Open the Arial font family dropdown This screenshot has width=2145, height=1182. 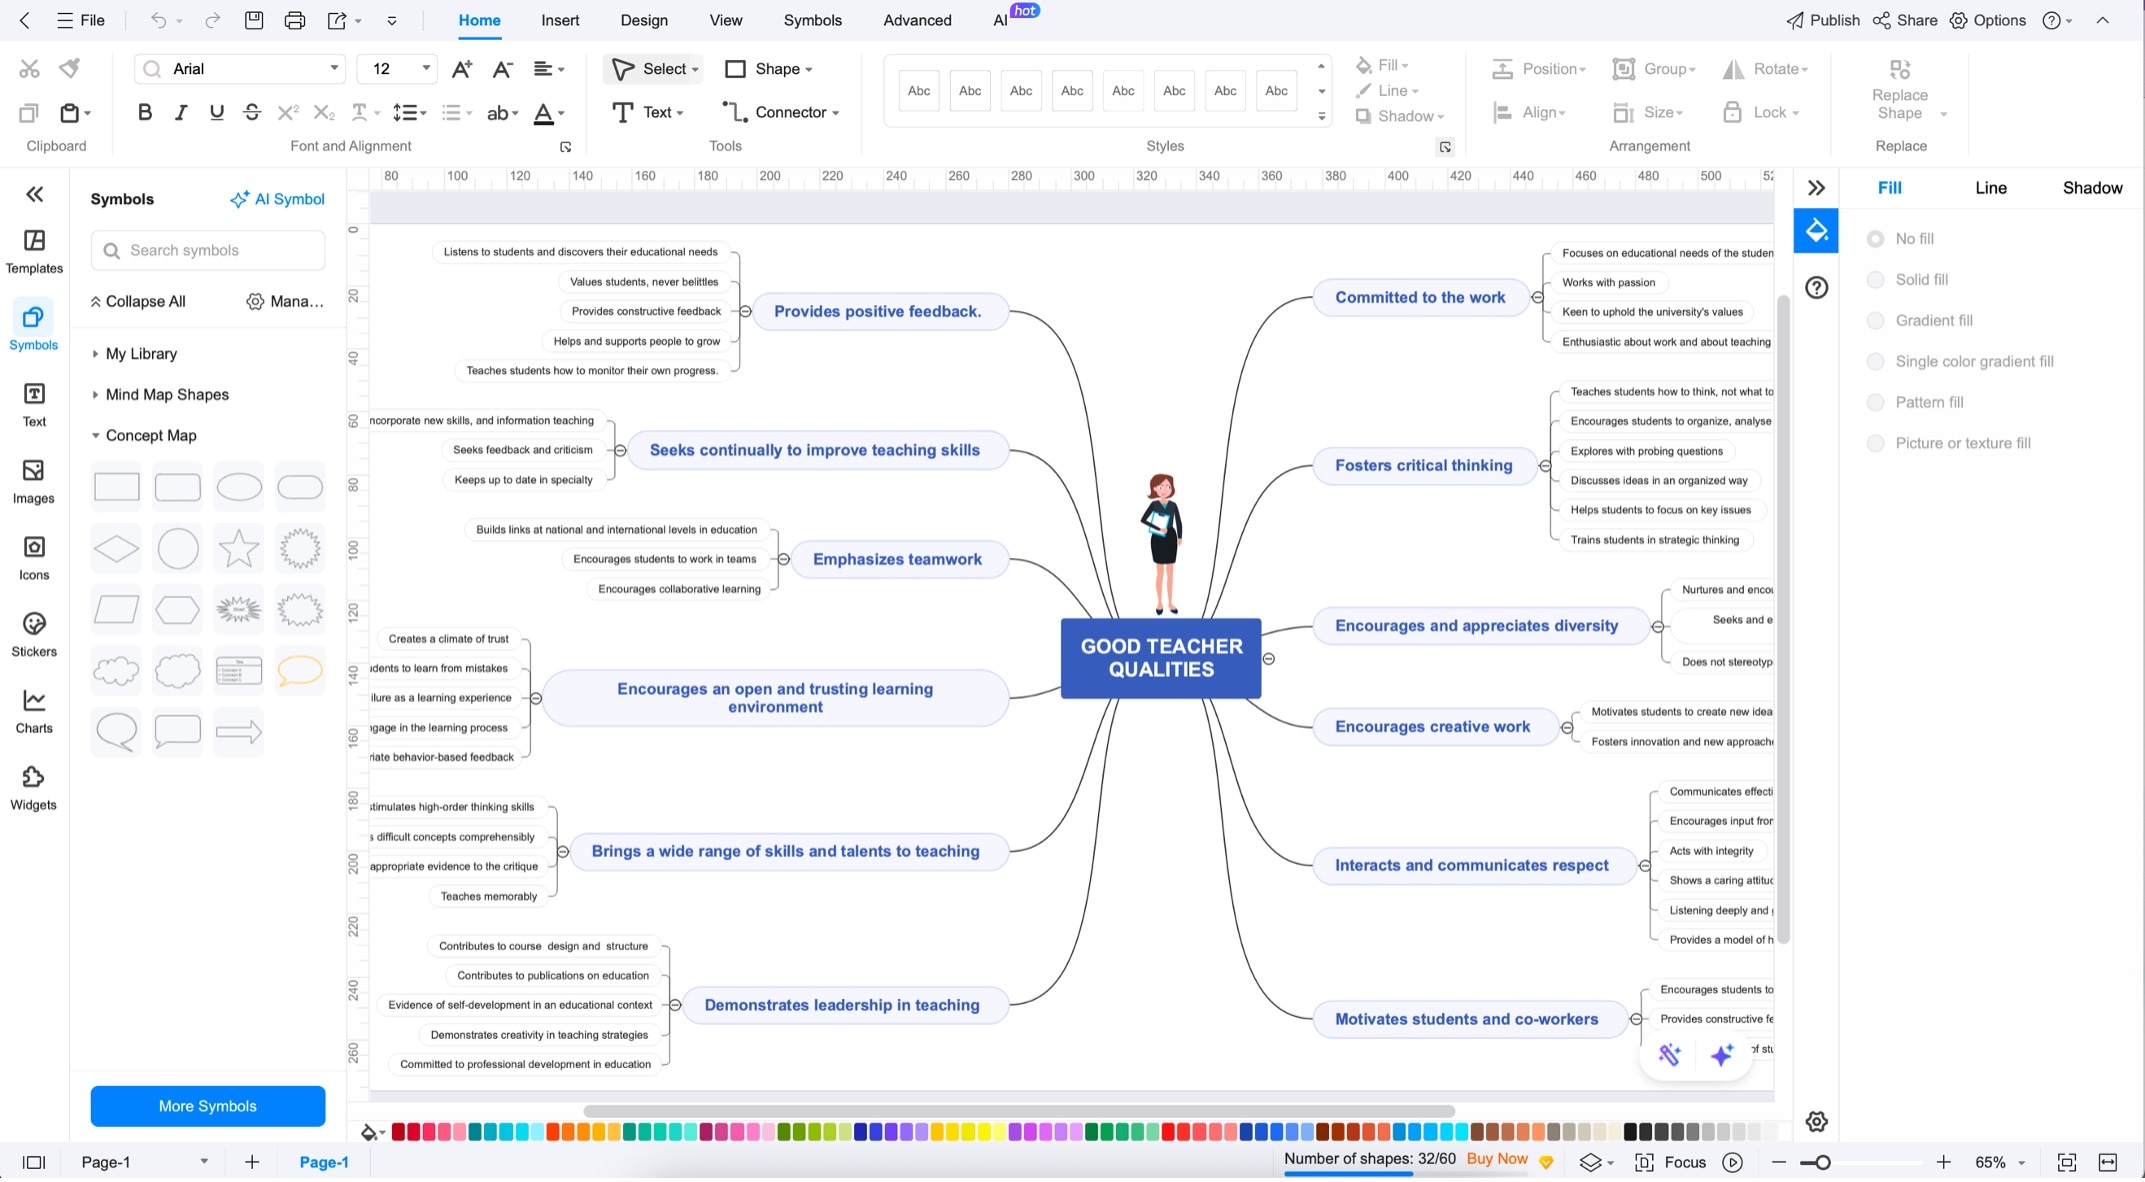[334, 69]
